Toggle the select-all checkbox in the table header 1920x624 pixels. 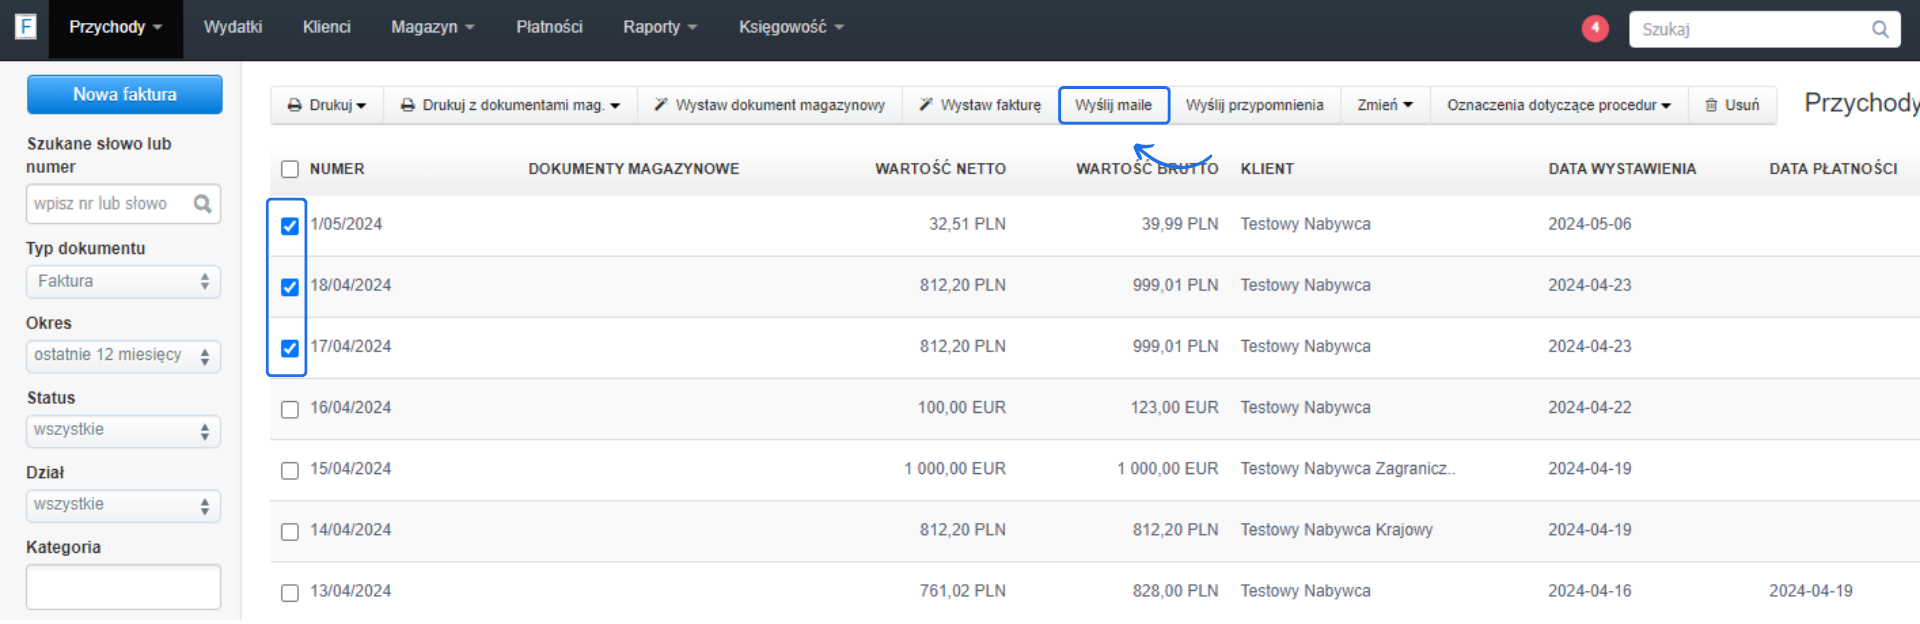(290, 169)
